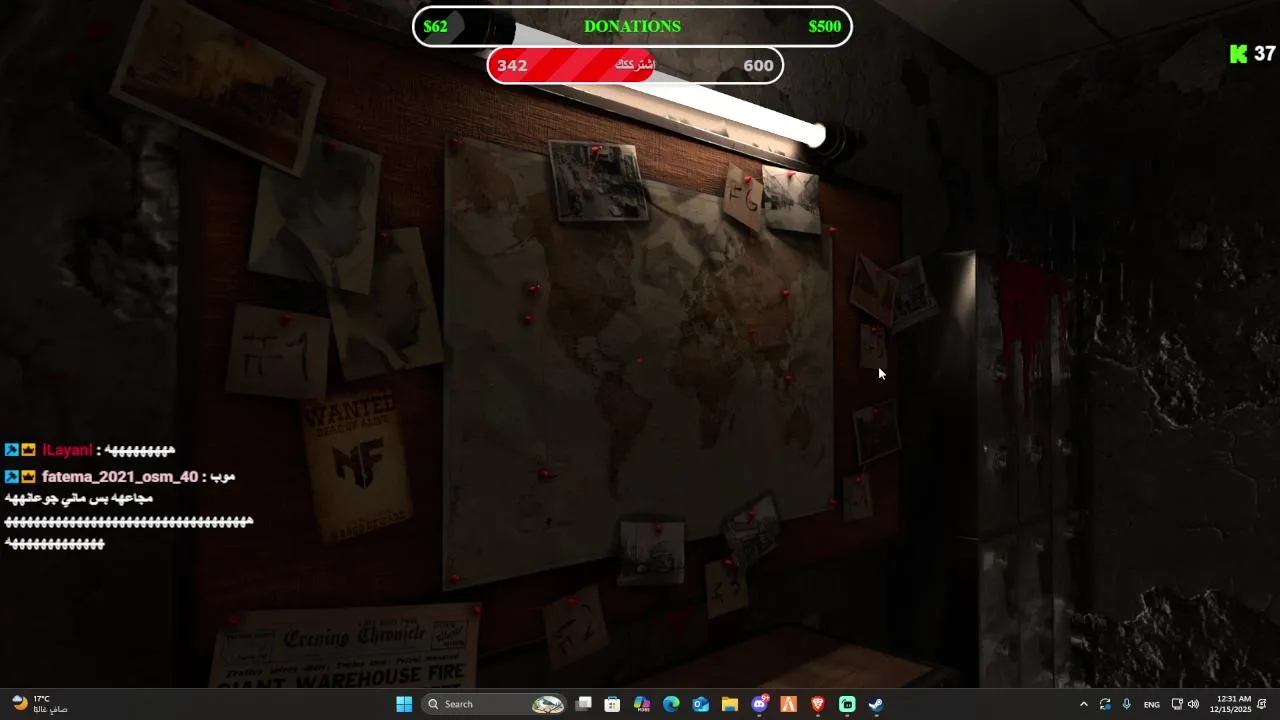
Task: Launch Microsoft Store from the taskbar
Action: 613,704
